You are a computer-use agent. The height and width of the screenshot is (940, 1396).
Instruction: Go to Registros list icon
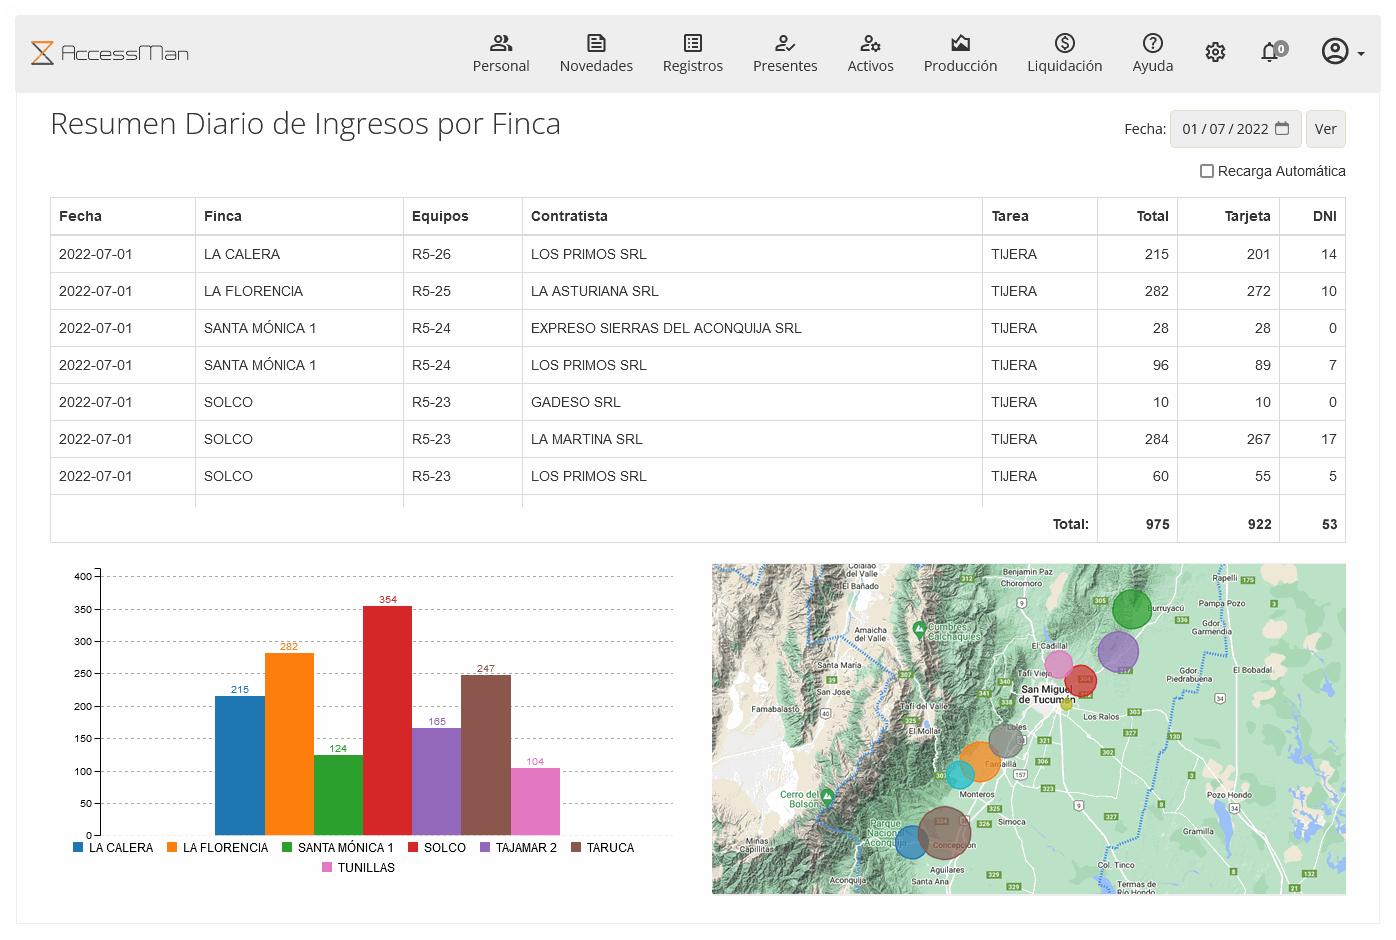(692, 43)
